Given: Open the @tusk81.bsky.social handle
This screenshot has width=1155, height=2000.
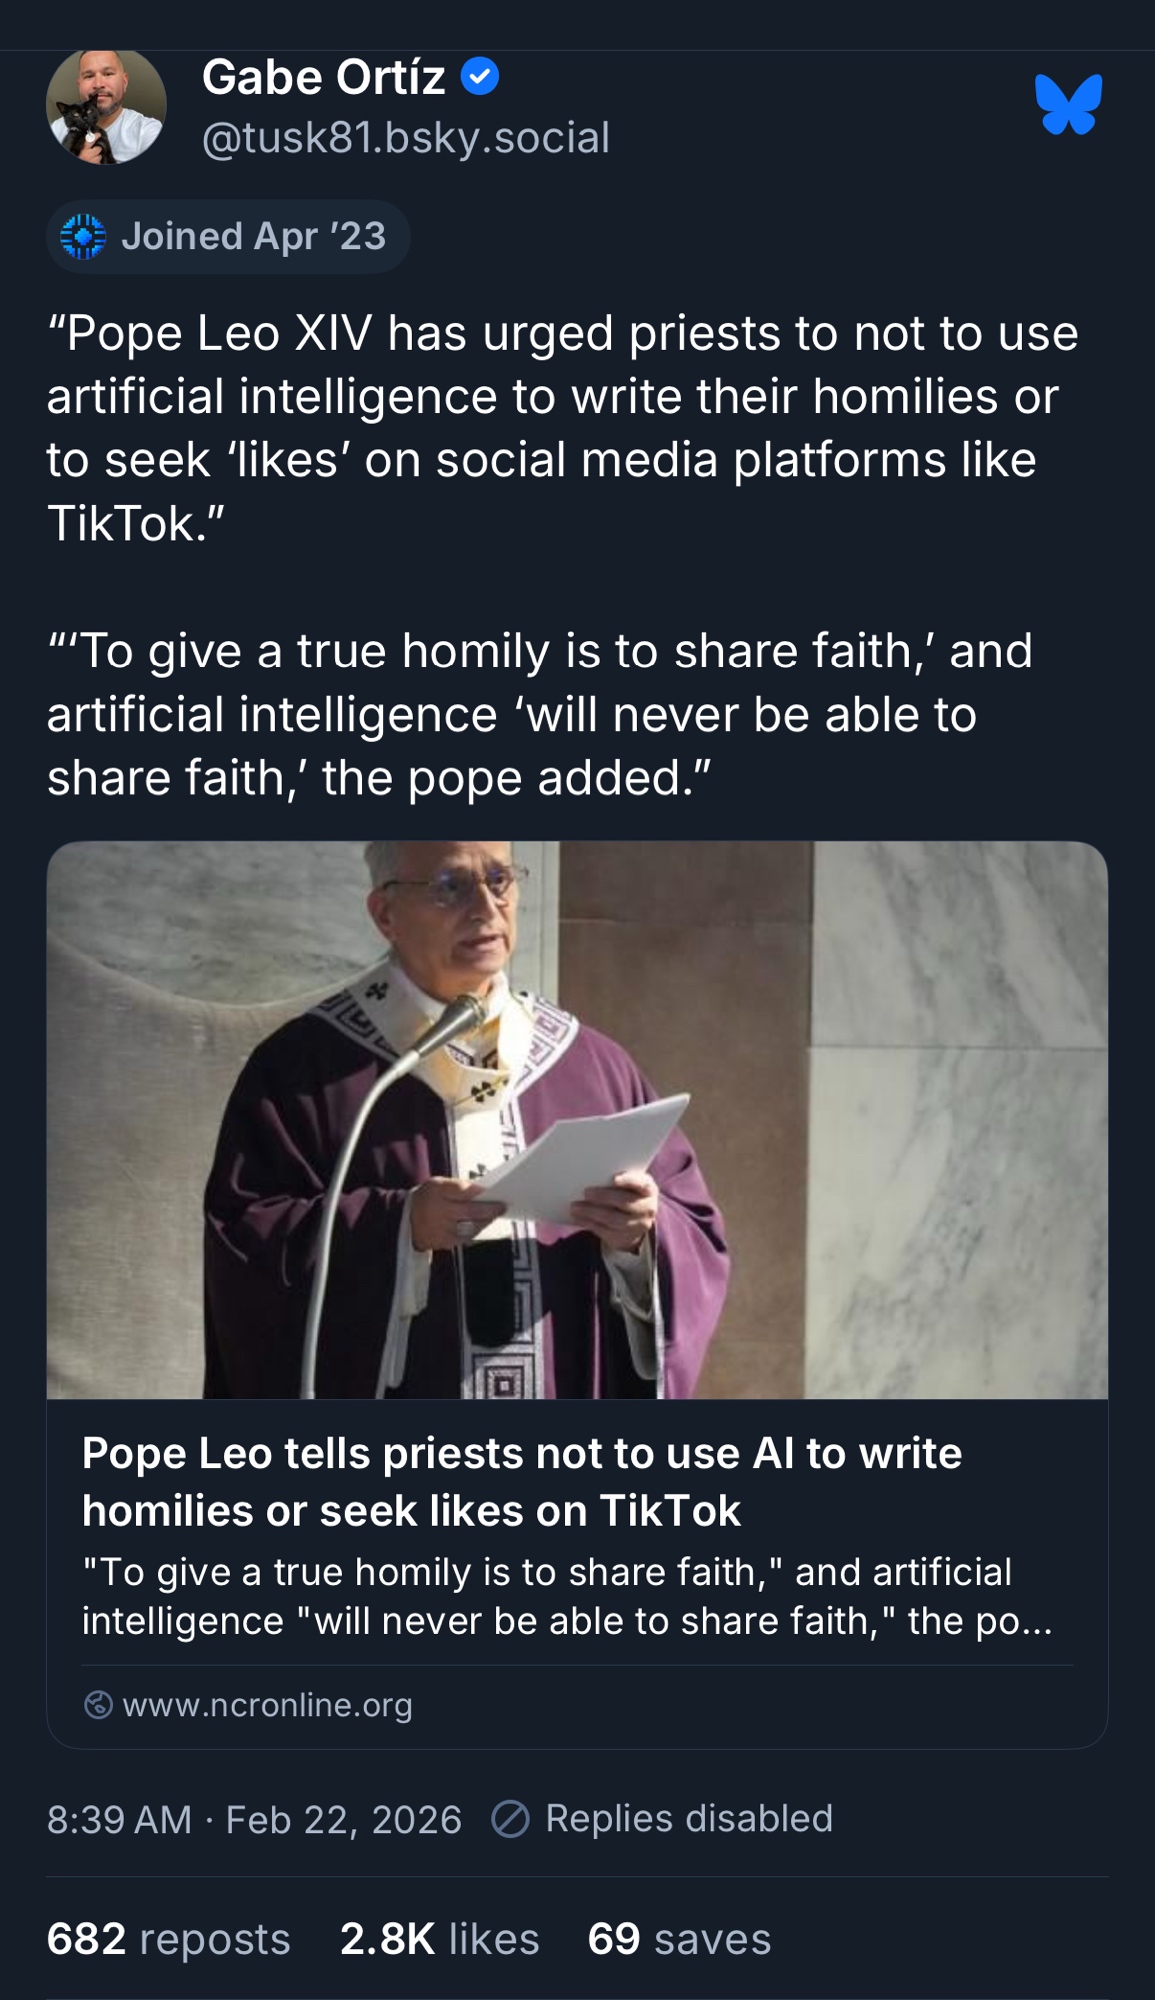Looking at the screenshot, I should [x=405, y=138].
